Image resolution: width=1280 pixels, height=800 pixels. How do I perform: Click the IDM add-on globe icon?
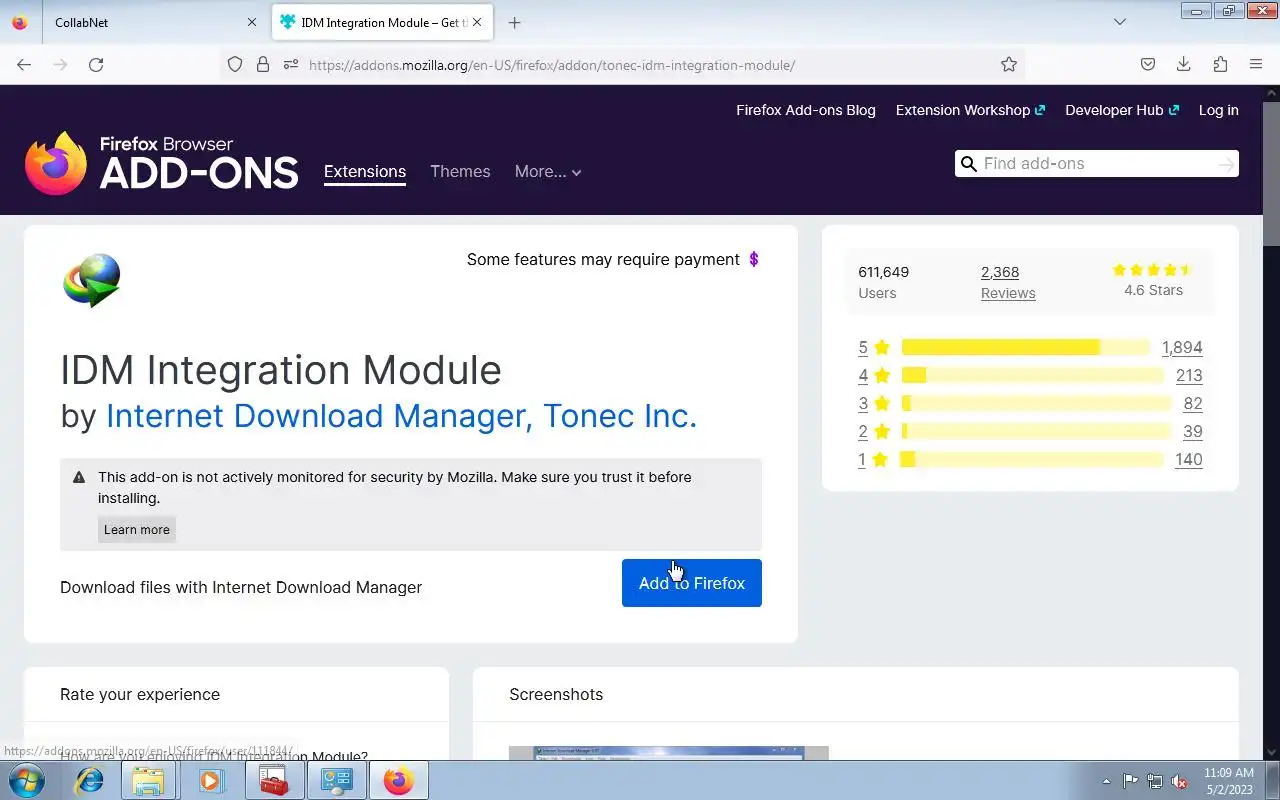[x=92, y=280]
